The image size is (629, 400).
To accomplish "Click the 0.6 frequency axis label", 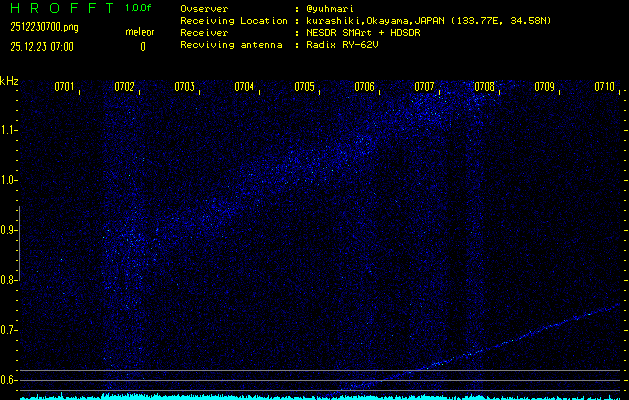I will 9,380.
